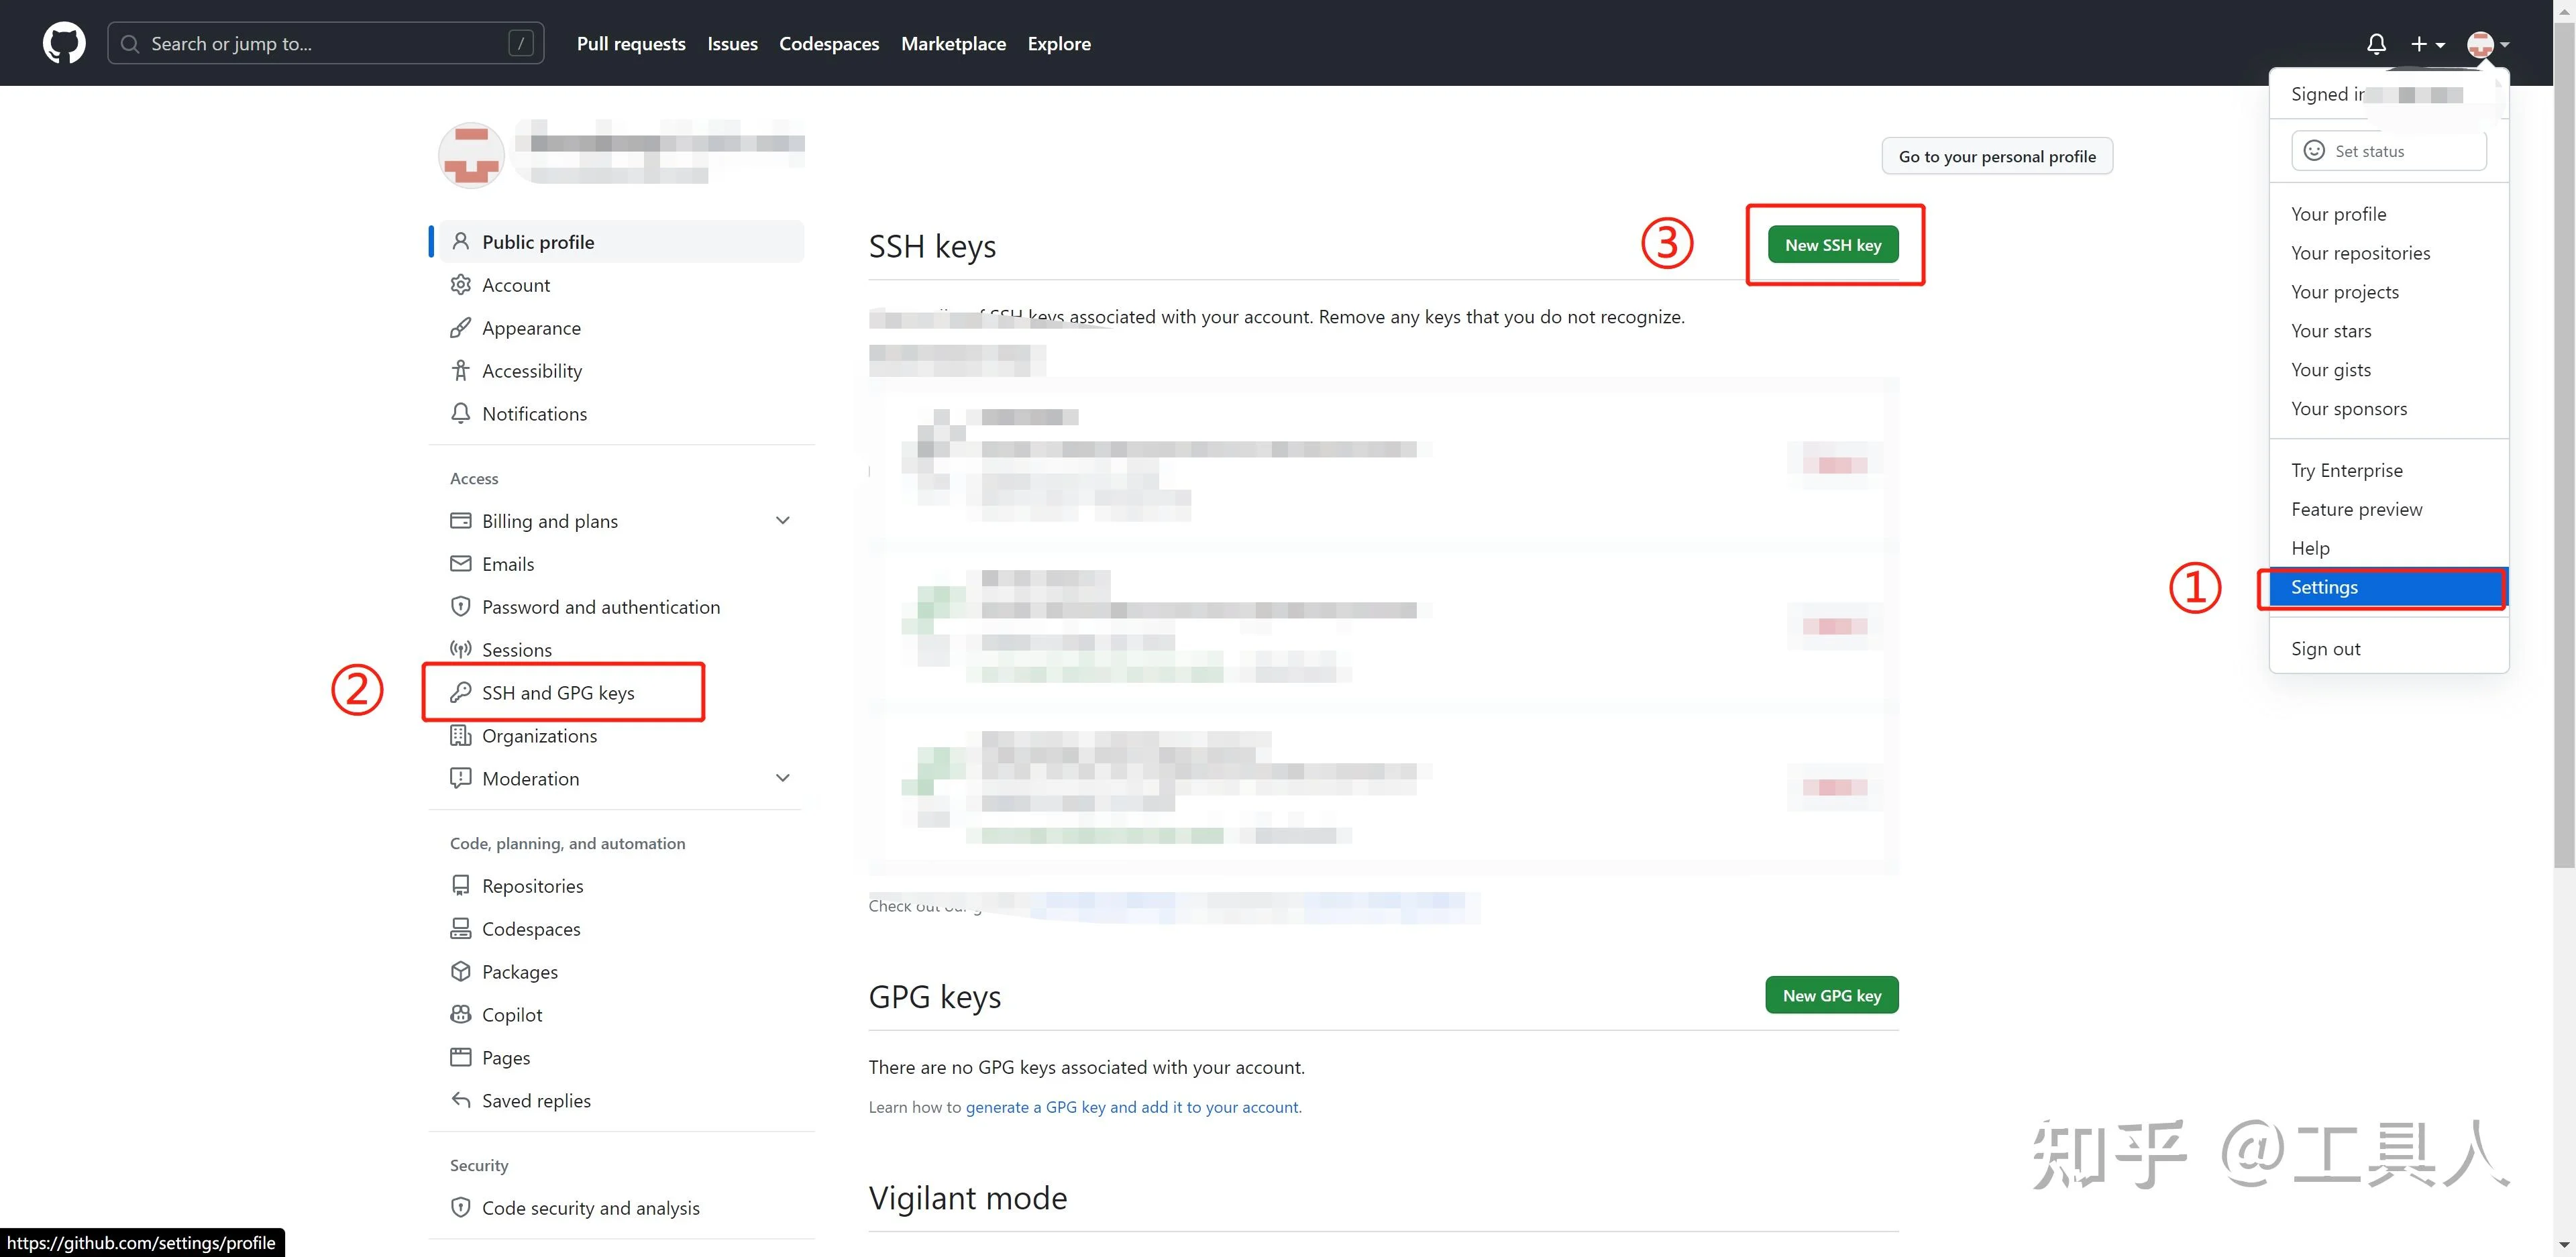Click the Packages cube icon
Screen dimensions: 2576x1257
click(x=460, y=971)
